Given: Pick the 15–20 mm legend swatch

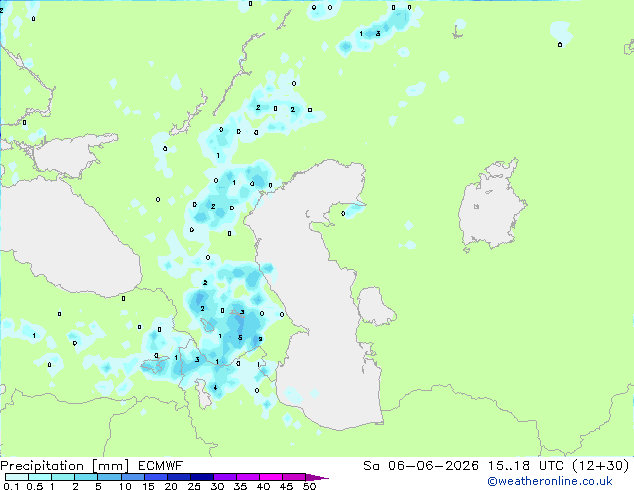Looking at the screenshot, I should click(x=155, y=477).
